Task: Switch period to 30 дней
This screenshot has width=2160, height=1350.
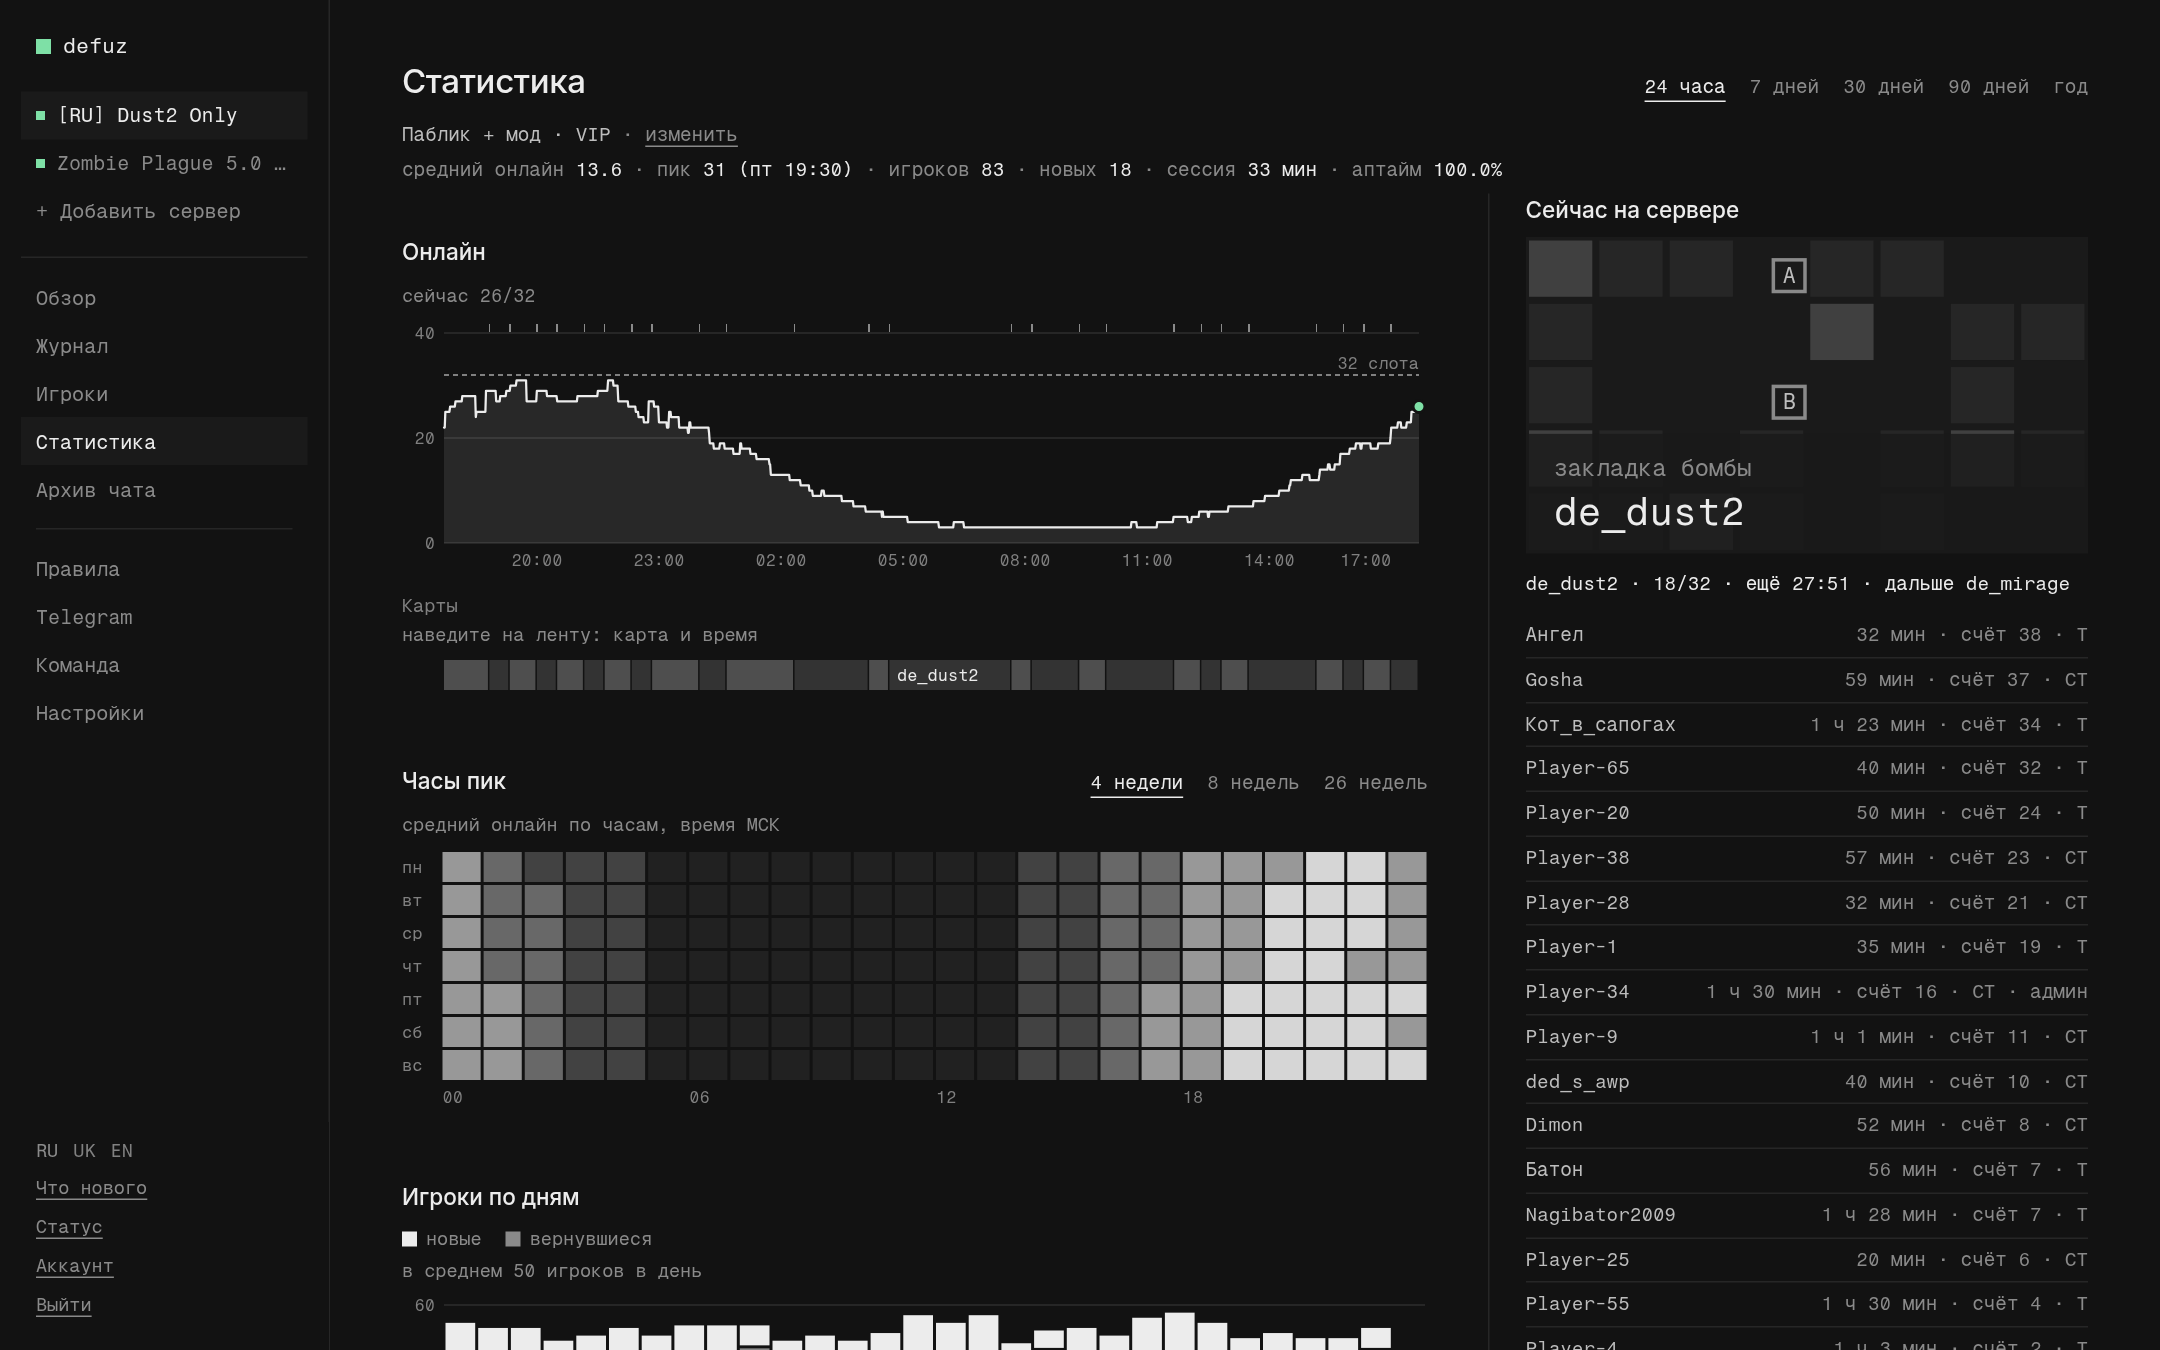Action: [x=1883, y=87]
